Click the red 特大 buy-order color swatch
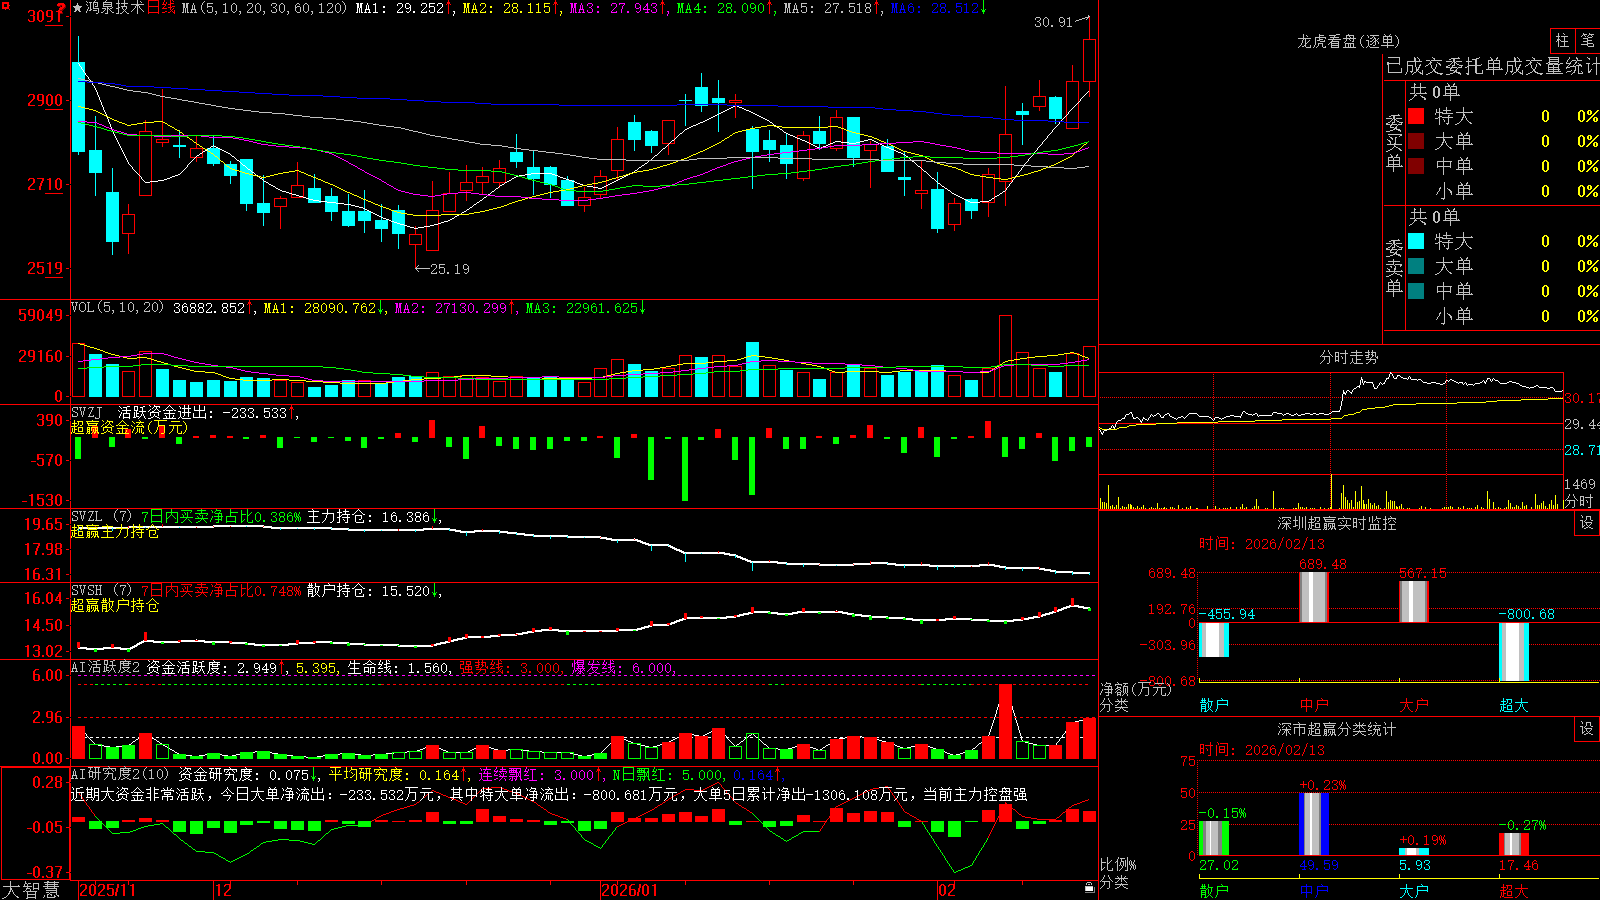 (x=1416, y=116)
